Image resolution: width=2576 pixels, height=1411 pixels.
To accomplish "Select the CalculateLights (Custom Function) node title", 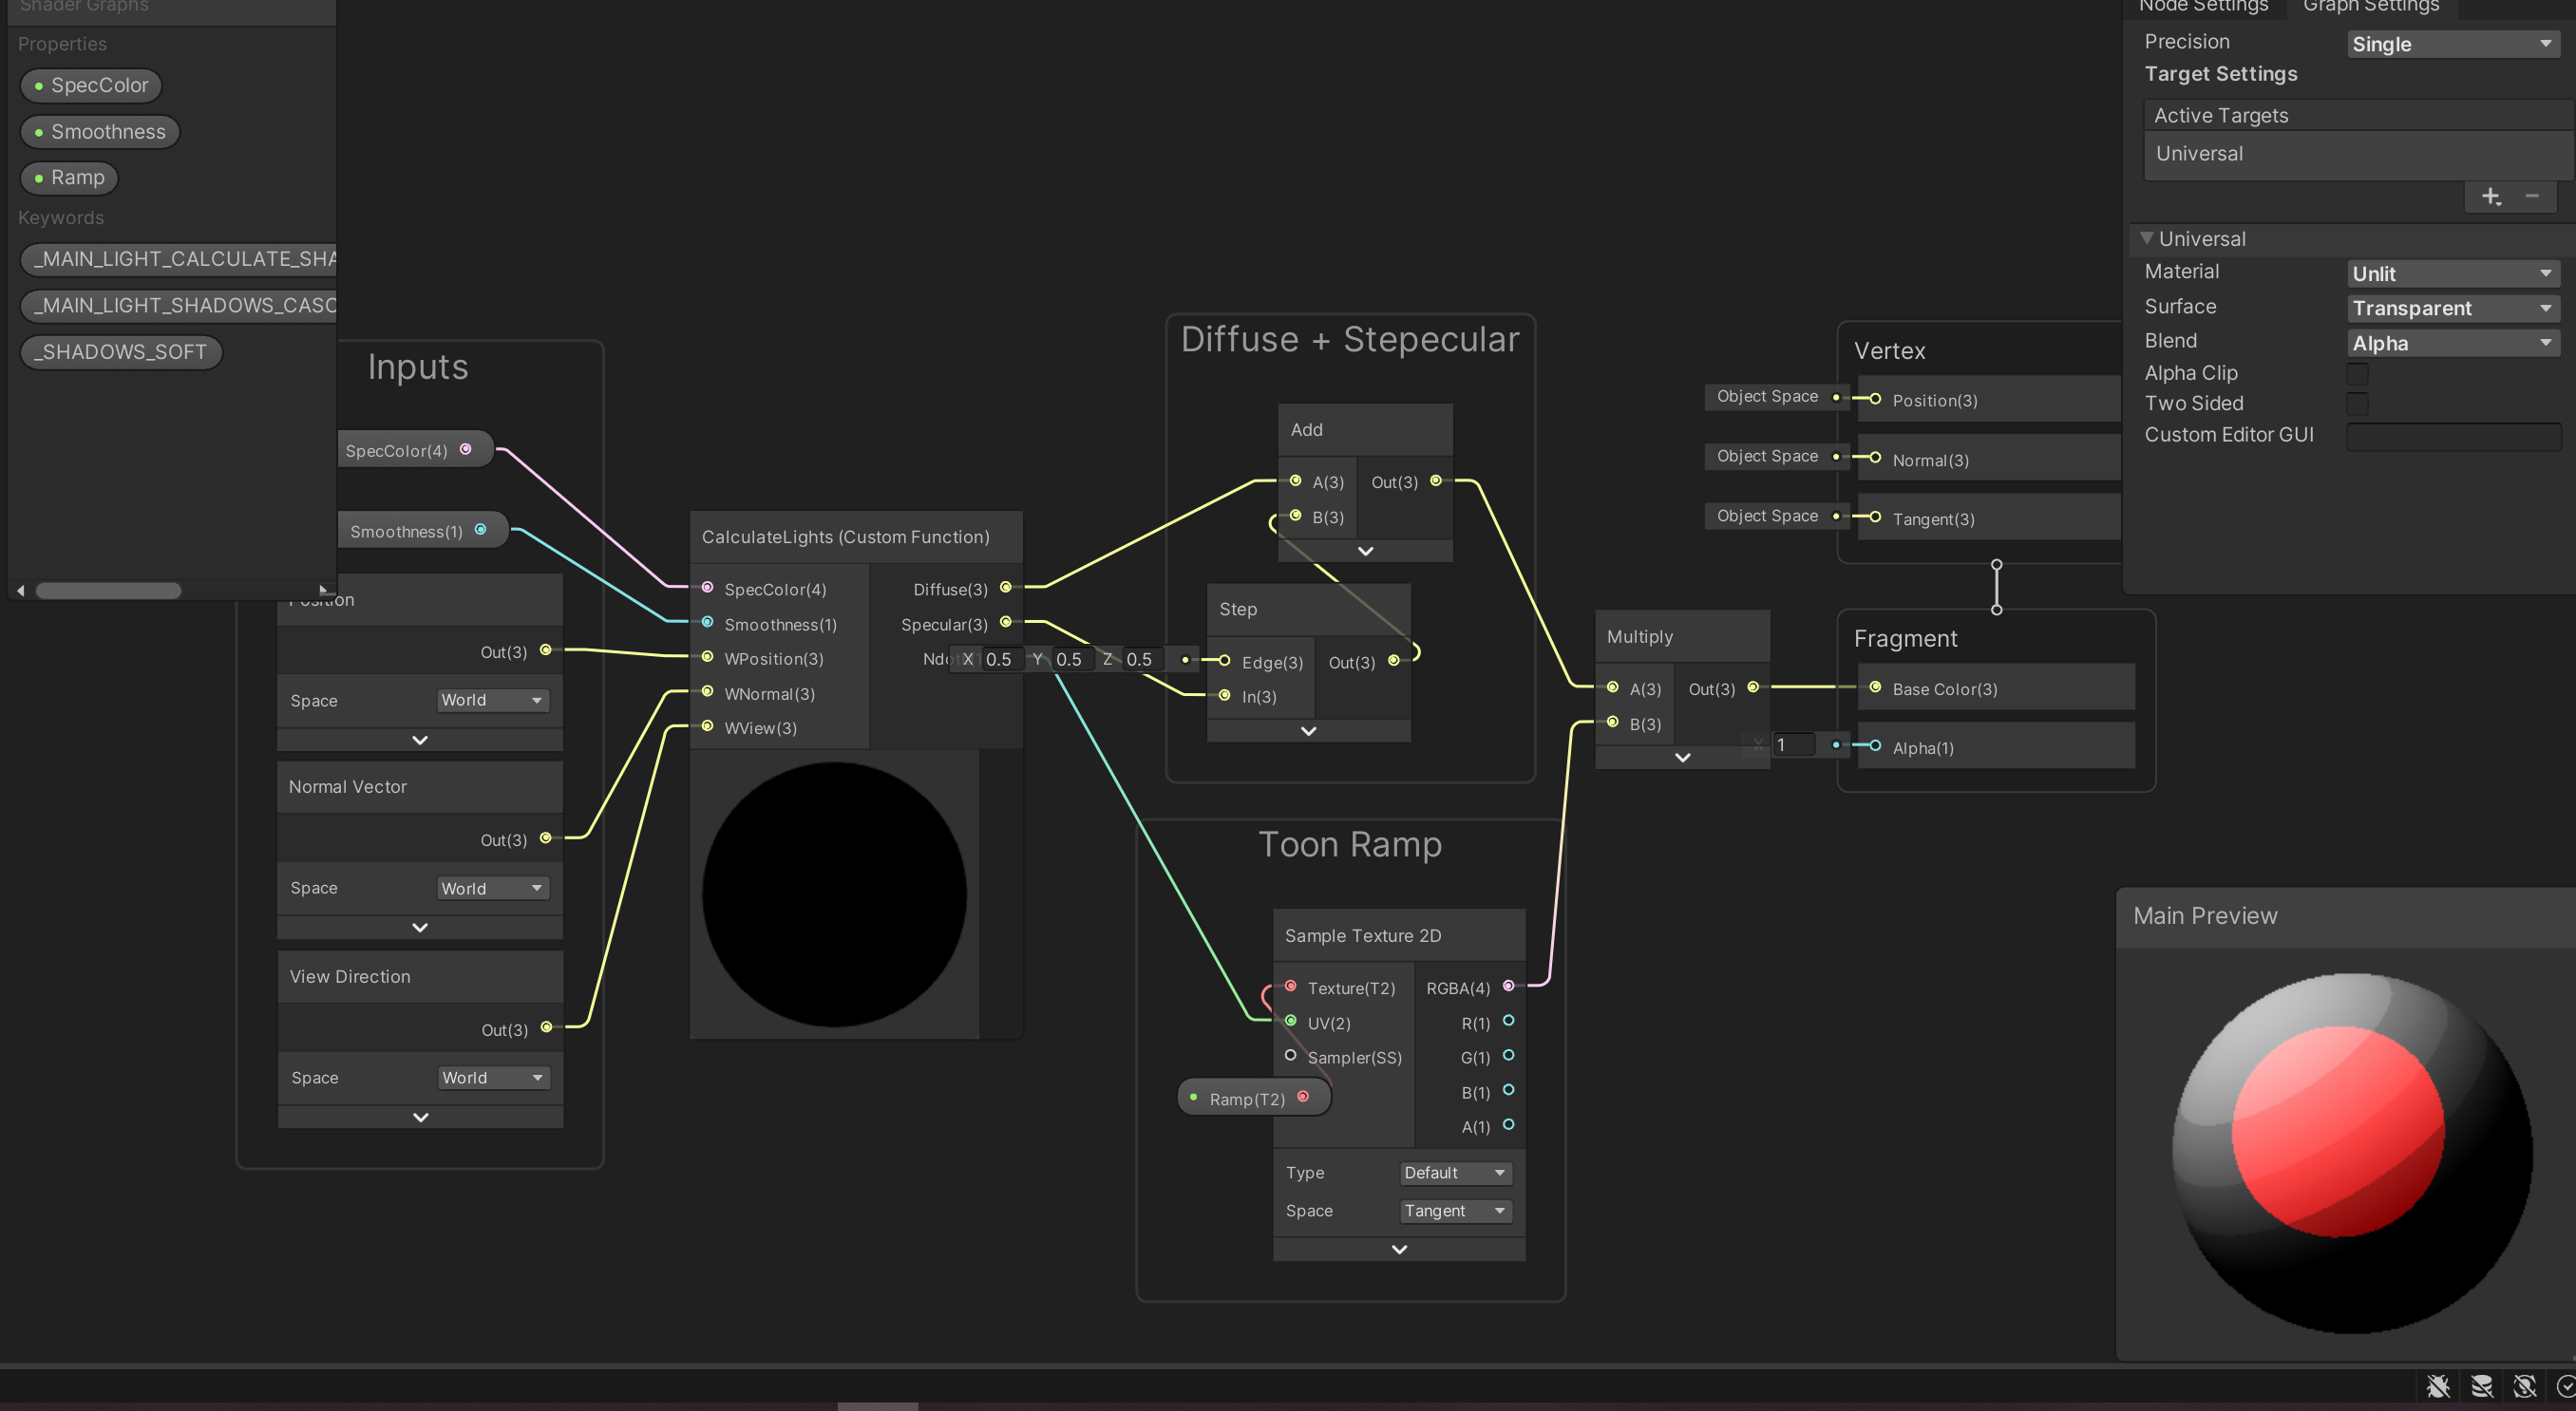I will click(845, 537).
